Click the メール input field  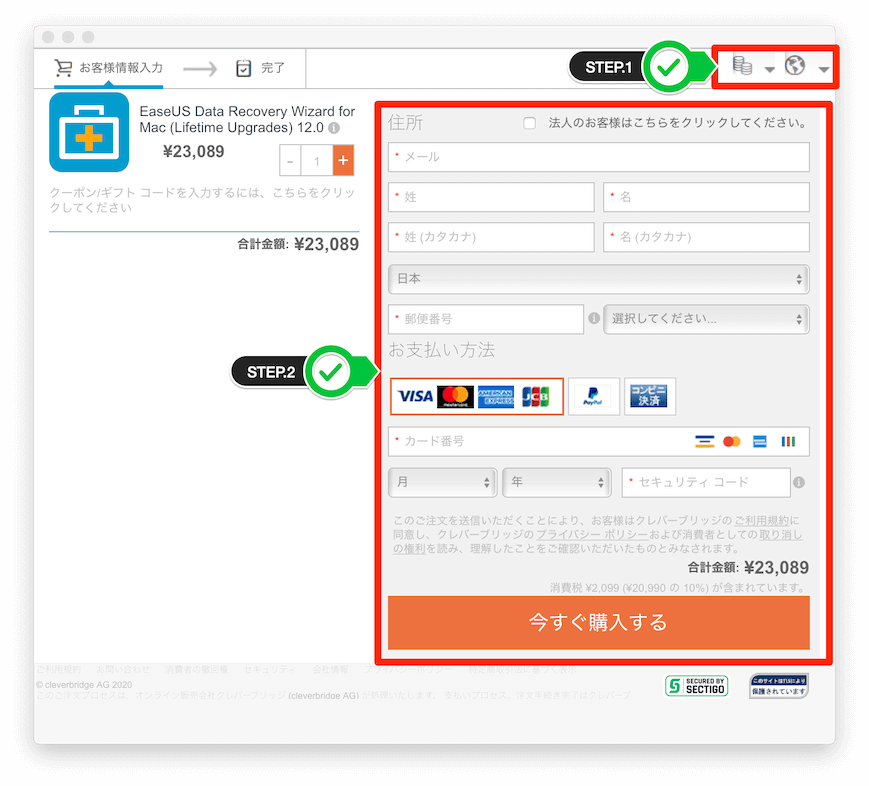(599, 157)
